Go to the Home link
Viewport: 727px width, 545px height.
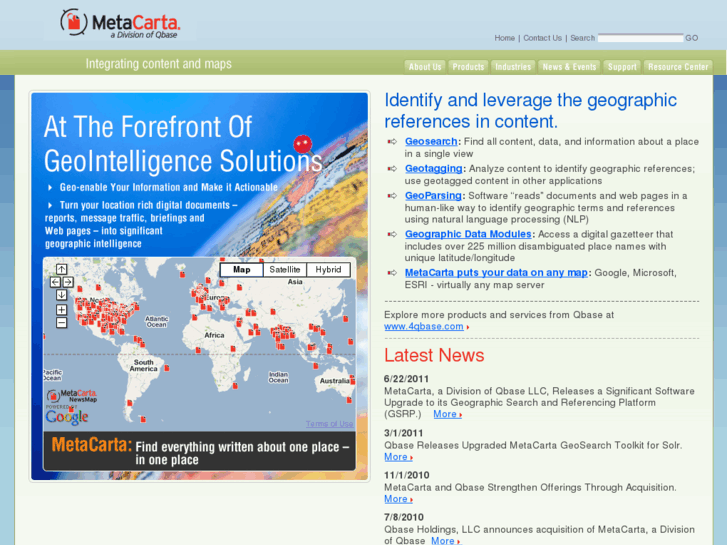(504, 38)
